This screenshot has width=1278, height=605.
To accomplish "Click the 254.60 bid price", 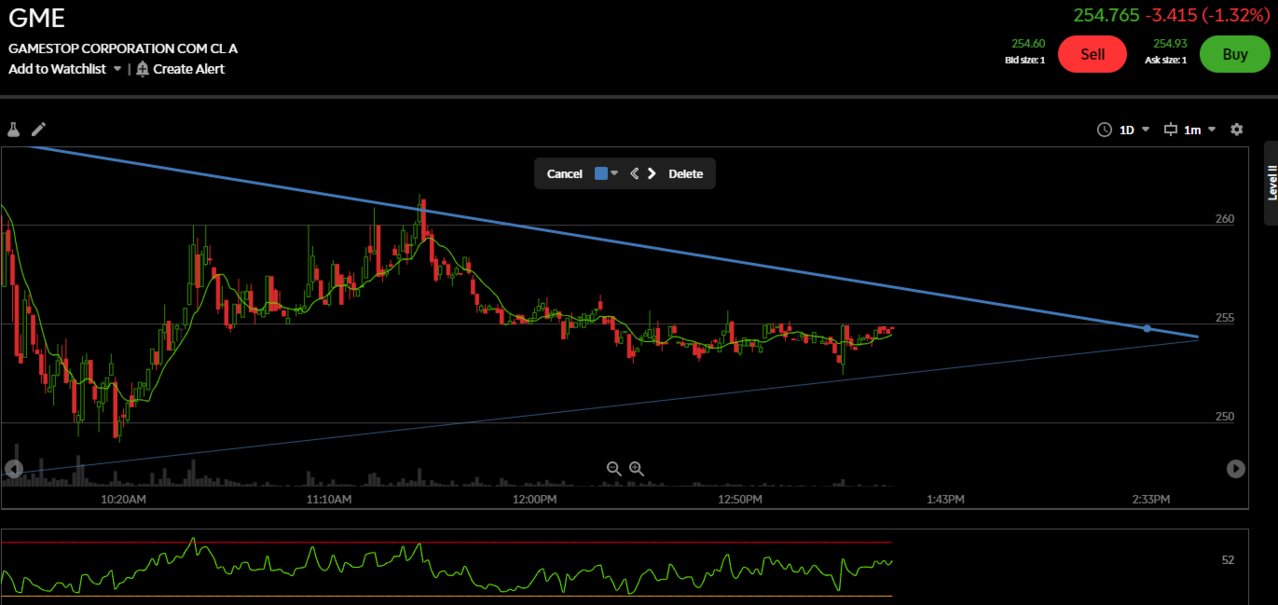I will pos(1028,43).
